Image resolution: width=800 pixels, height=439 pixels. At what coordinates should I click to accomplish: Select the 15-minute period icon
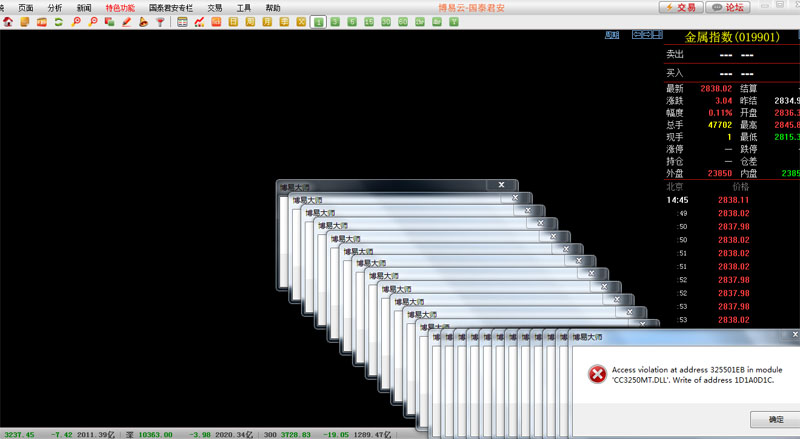click(x=369, y=22)
